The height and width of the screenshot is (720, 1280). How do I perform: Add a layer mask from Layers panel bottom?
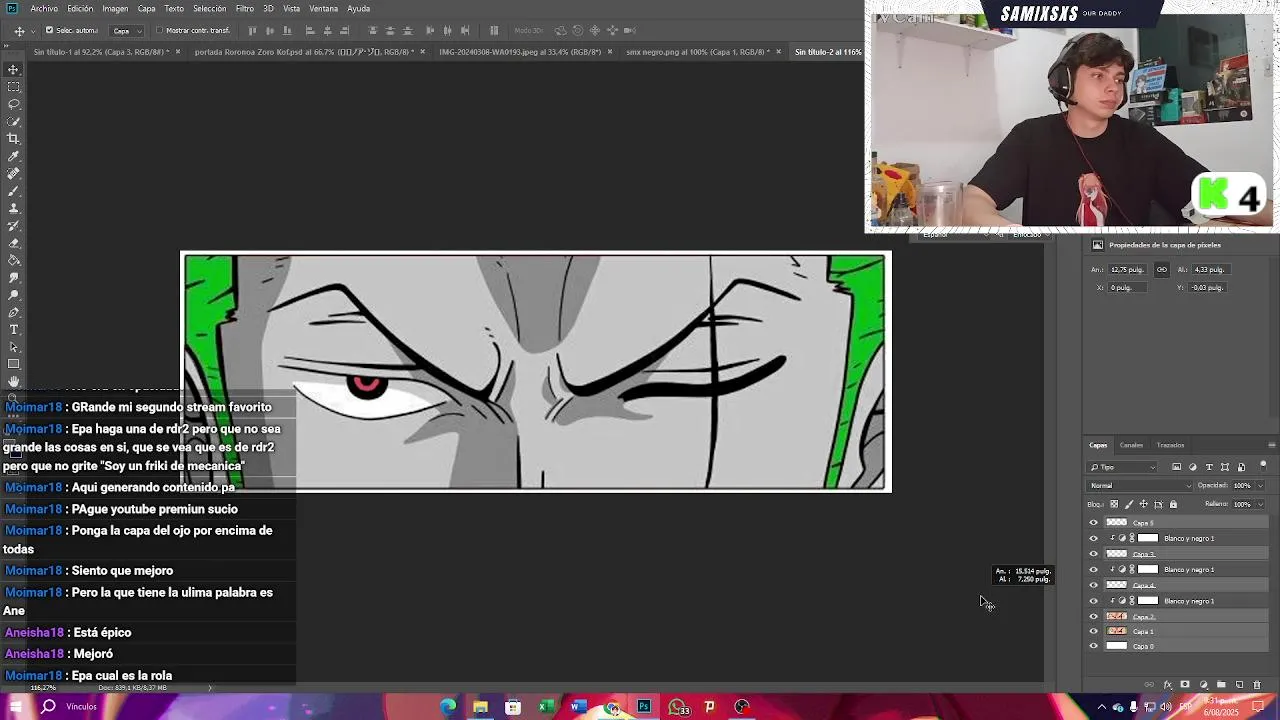[1185, 685]
